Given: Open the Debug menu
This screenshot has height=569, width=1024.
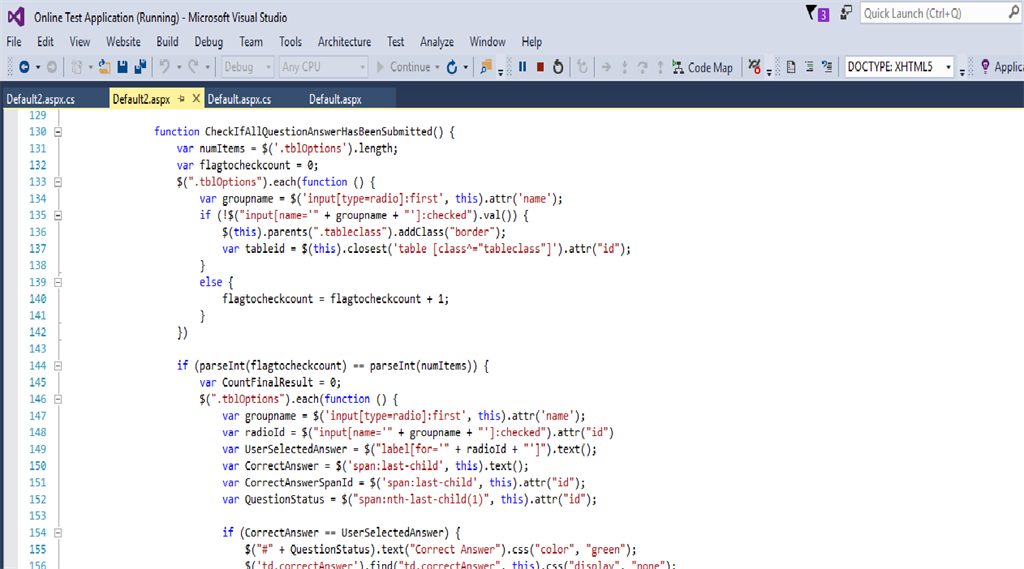Looking at the screenshot, I should click(x=208, y=42).
